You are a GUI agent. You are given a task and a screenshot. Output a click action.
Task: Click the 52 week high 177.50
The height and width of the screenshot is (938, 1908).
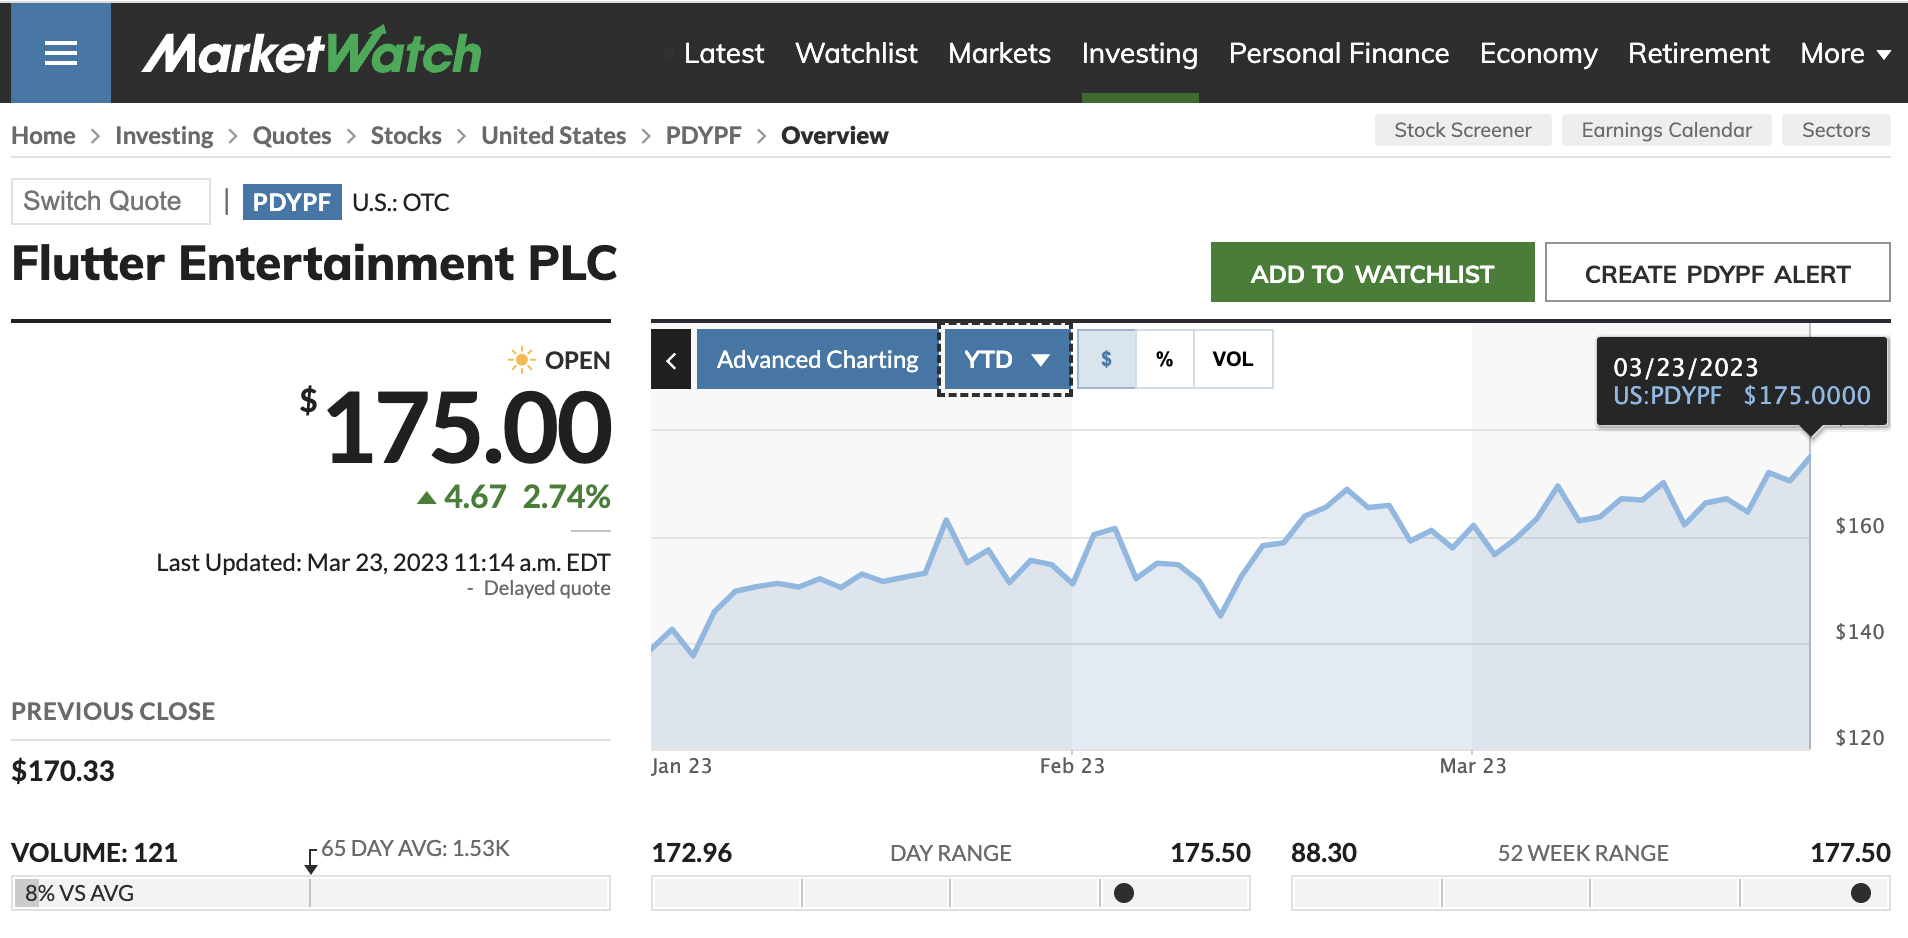[1850, 853]
